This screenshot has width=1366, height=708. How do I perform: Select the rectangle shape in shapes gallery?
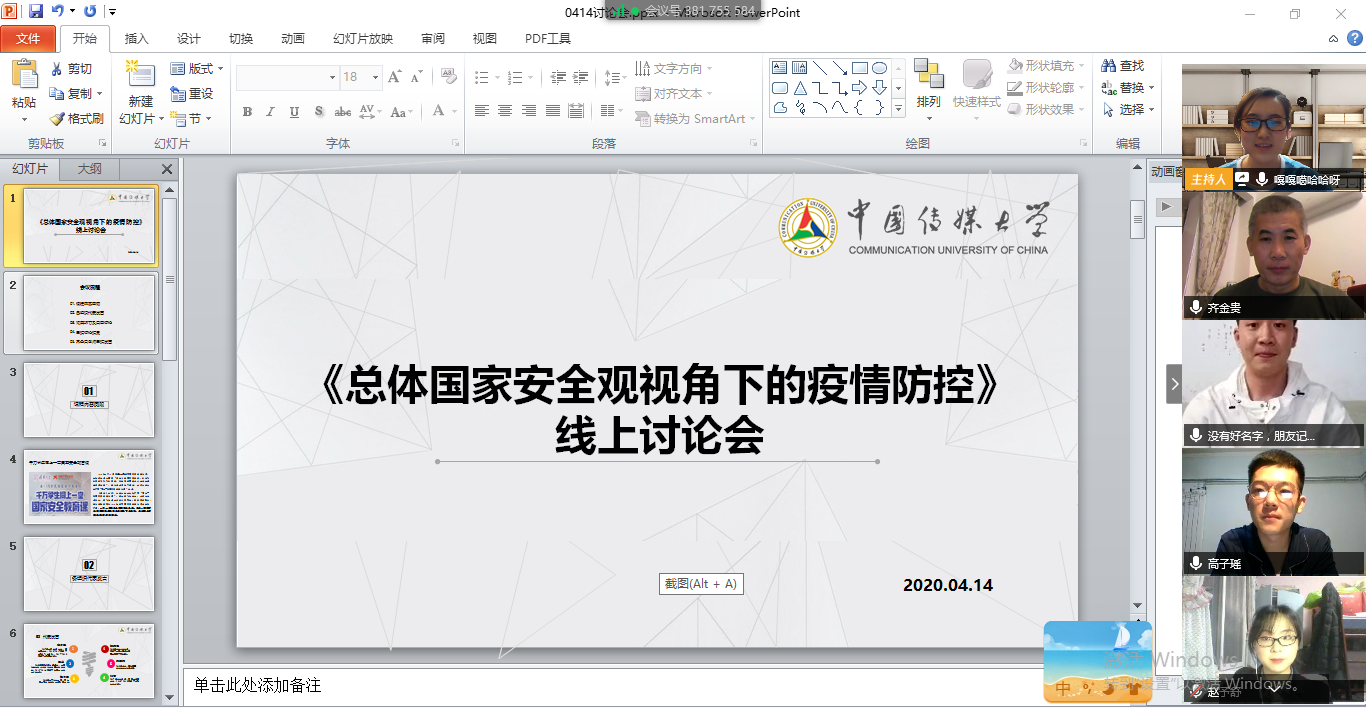859,68
